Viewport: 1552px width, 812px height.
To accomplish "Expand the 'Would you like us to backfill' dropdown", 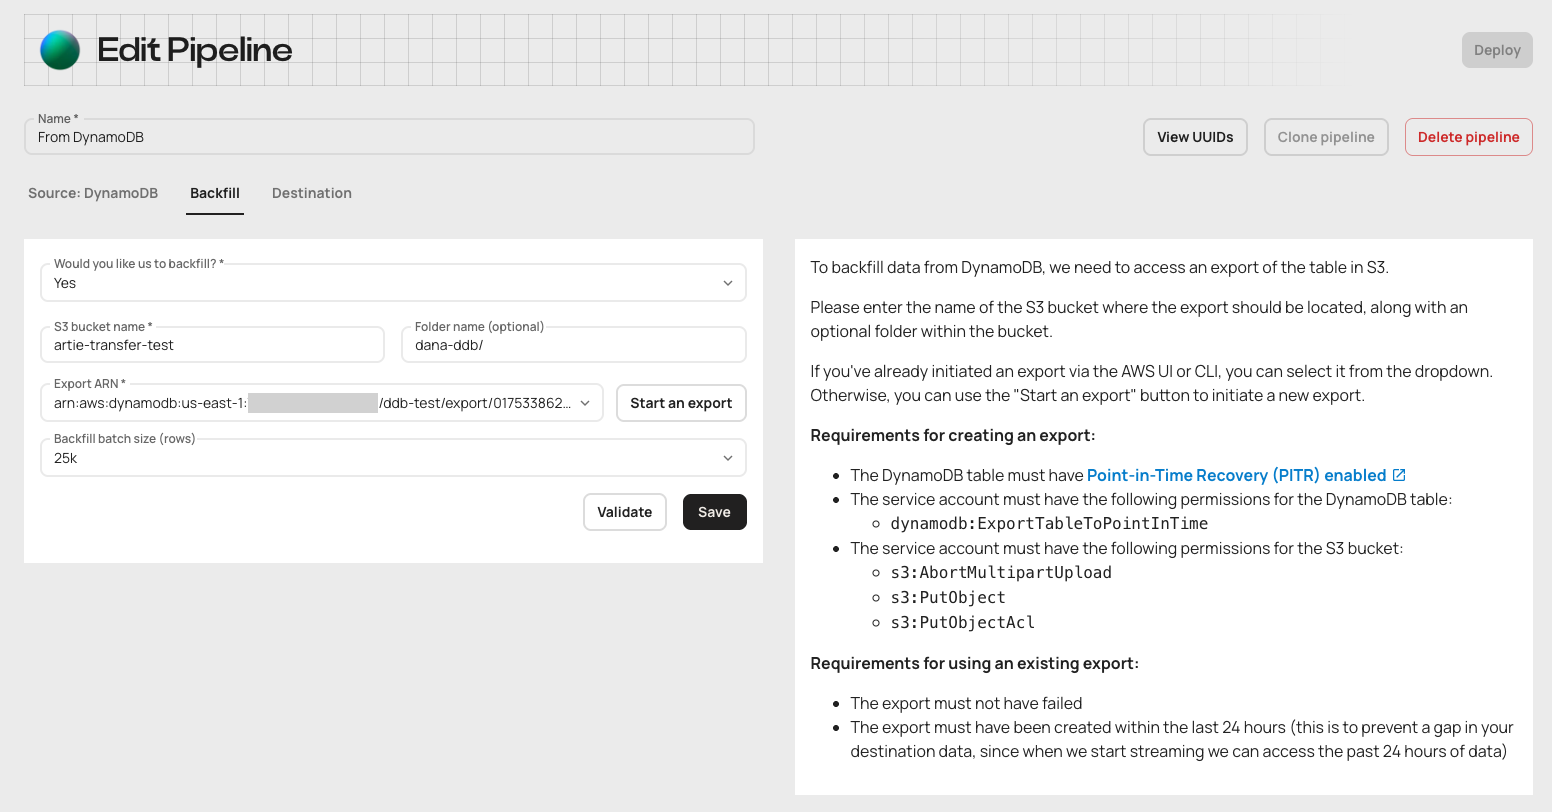I will (x=393, y=283).
